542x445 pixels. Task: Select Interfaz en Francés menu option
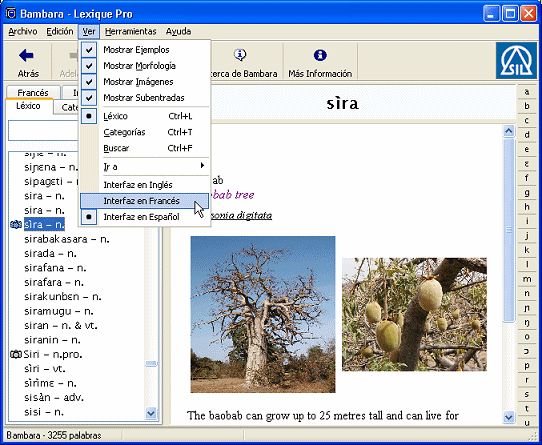(x=144, y=201)
